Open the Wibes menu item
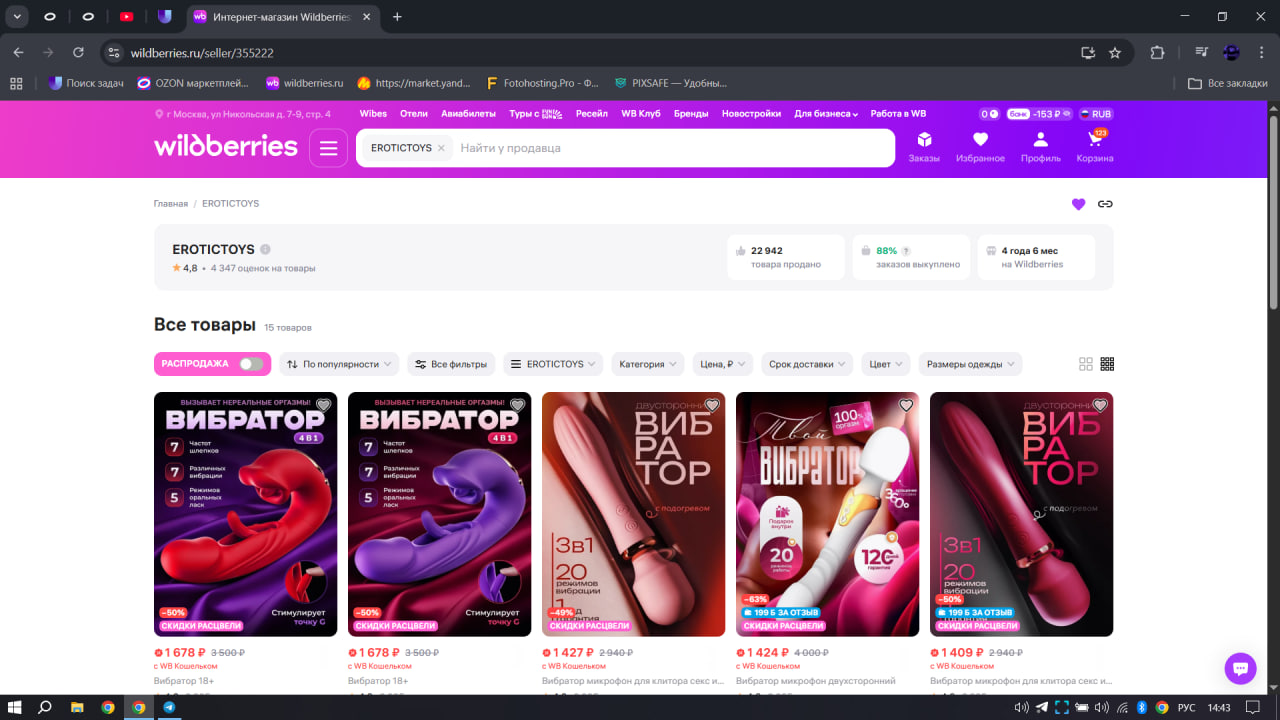The height and width of the screenshot is (720, 1280). 373,114
